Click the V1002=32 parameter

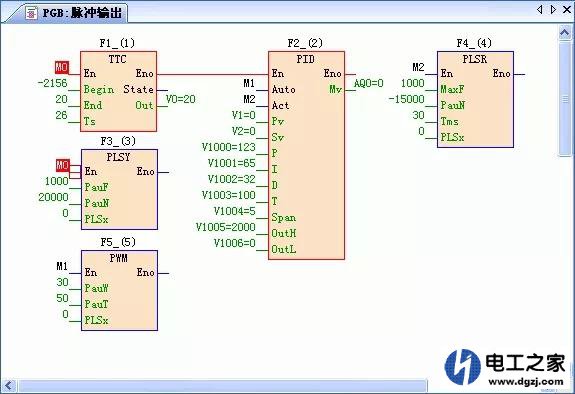pyautogui.click(x=231, y=179)
